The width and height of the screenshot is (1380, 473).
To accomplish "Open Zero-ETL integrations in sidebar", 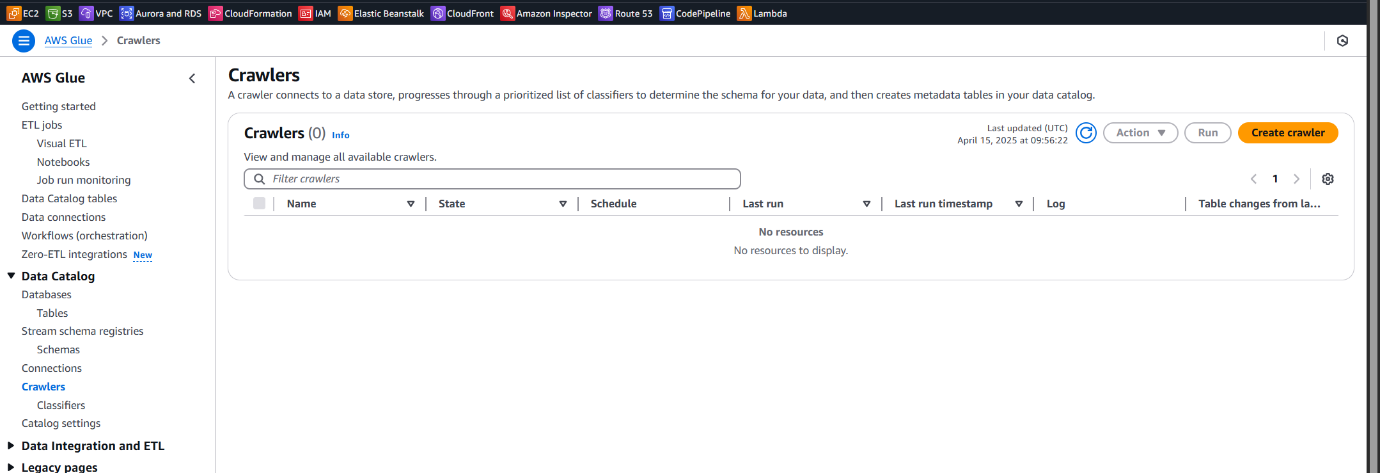I will (74, 254).
